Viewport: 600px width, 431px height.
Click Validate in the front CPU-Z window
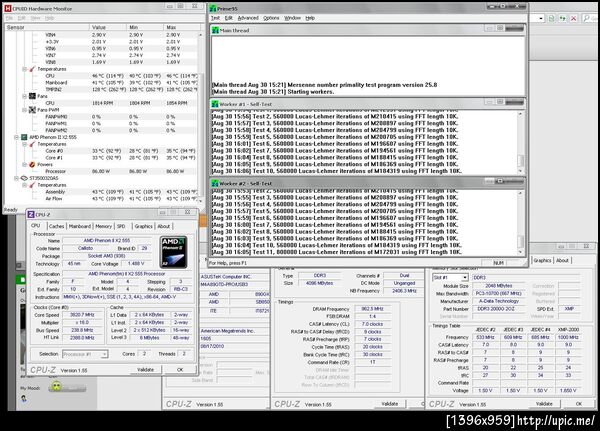click(145, 370)
